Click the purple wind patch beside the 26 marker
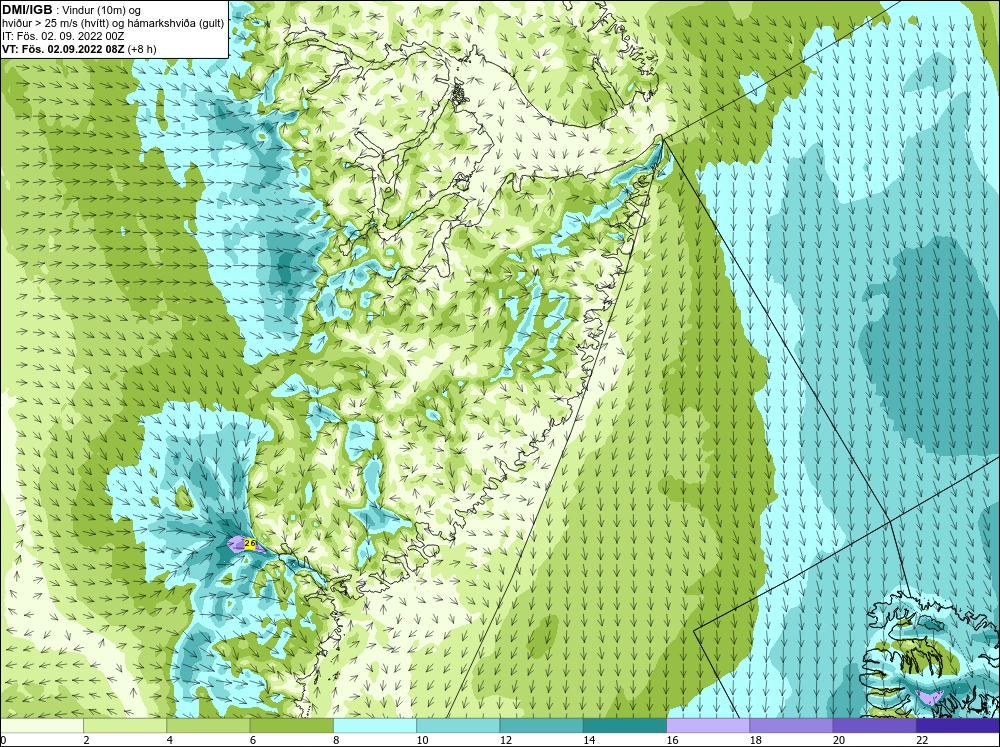 click(x=237, y=544)
